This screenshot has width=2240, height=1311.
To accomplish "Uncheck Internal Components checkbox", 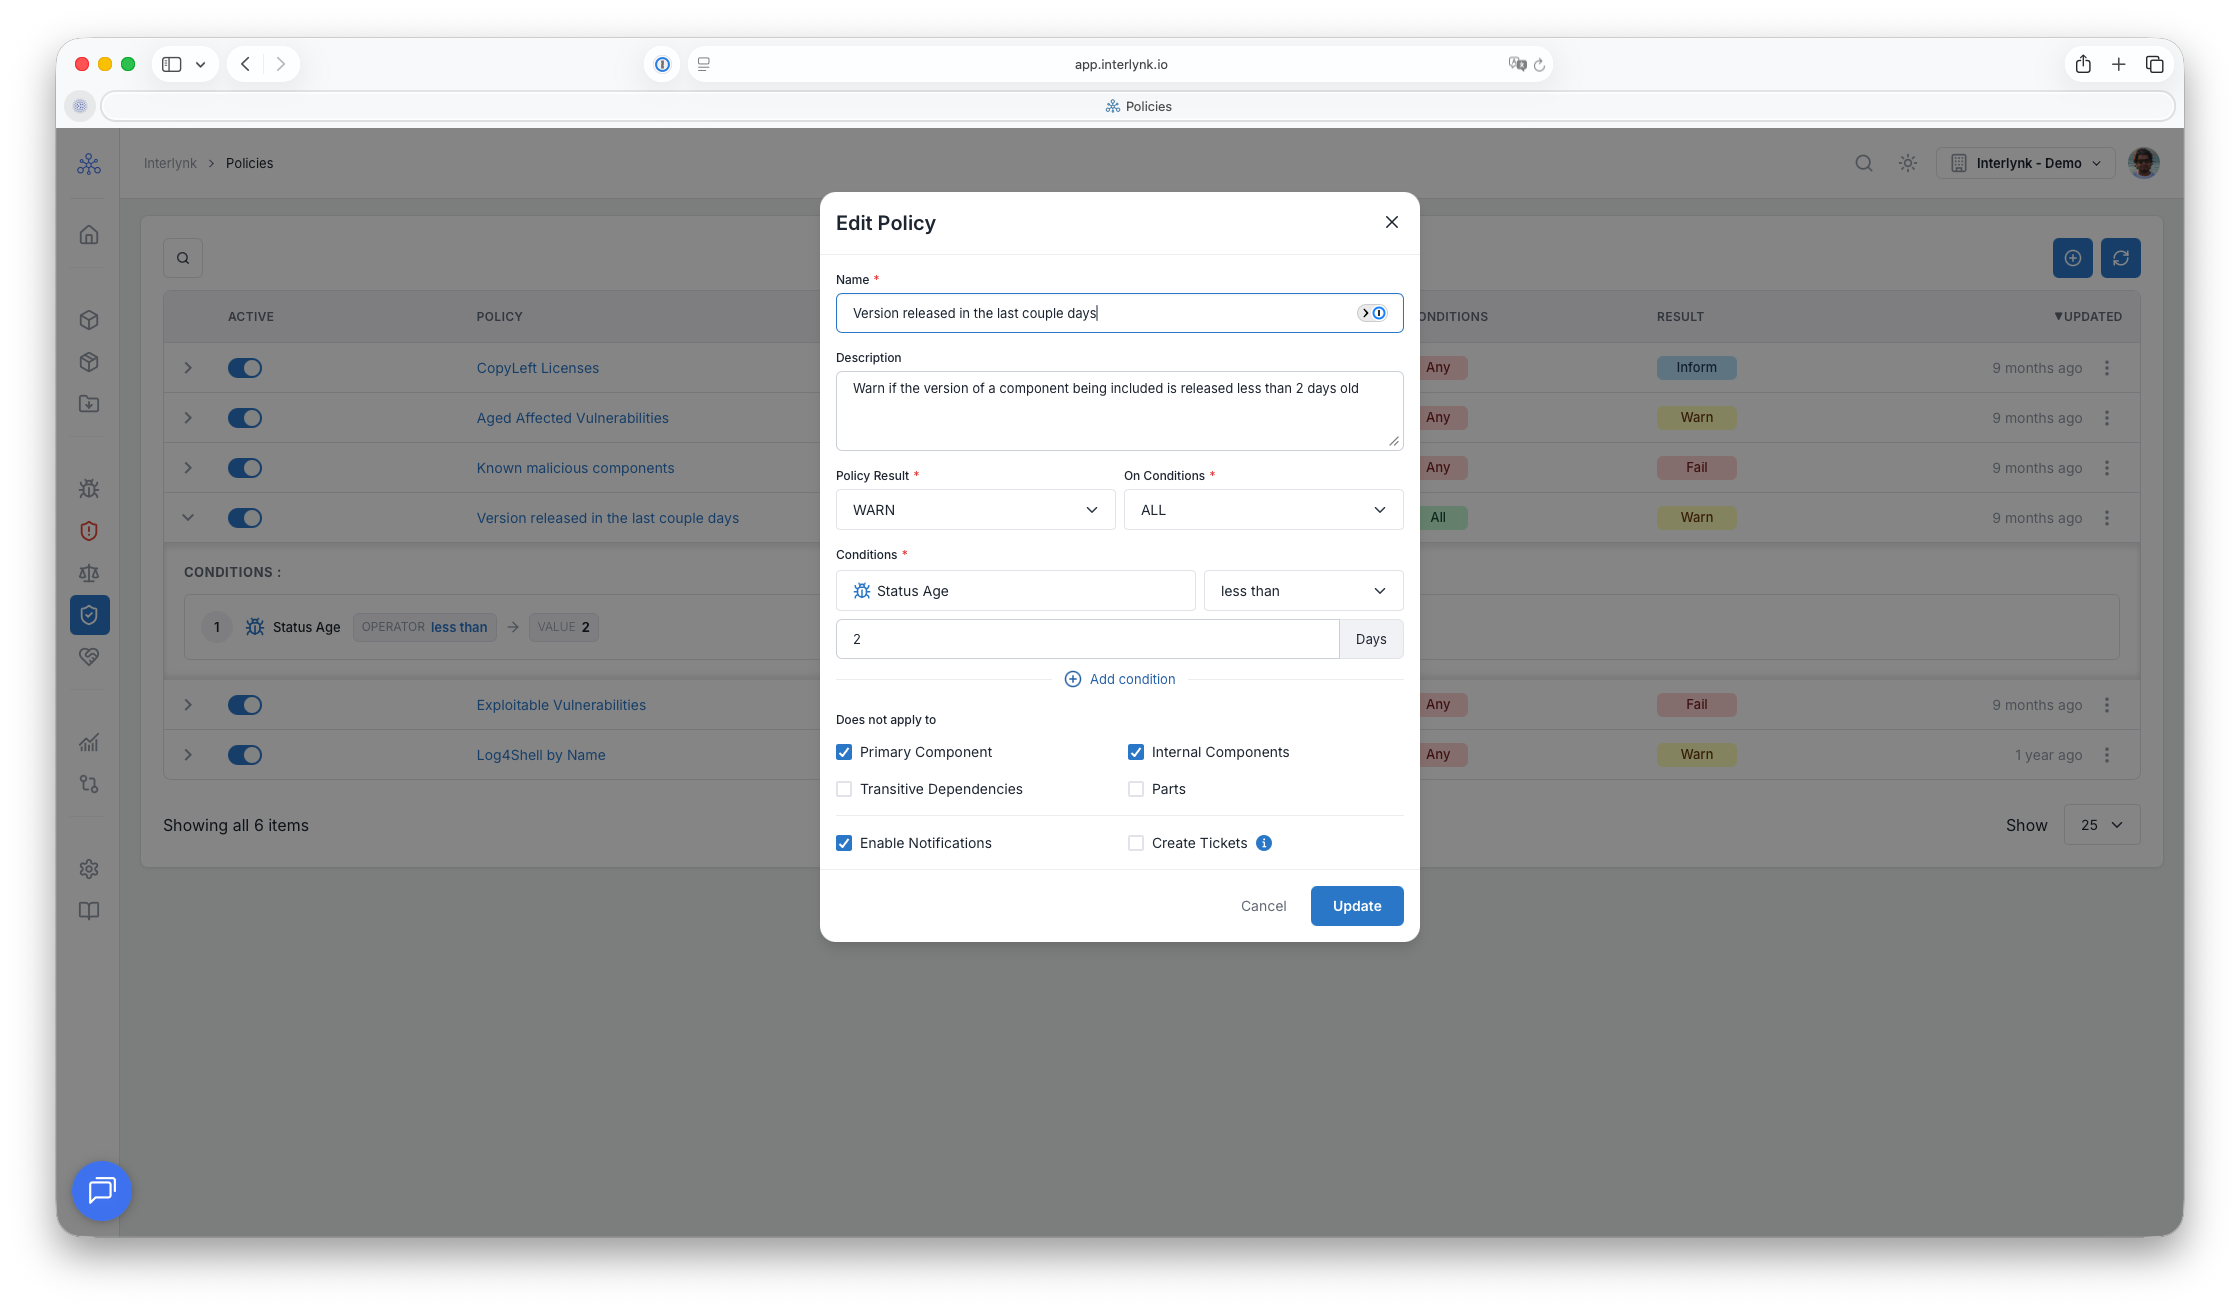I will [x=1136, y=752].
